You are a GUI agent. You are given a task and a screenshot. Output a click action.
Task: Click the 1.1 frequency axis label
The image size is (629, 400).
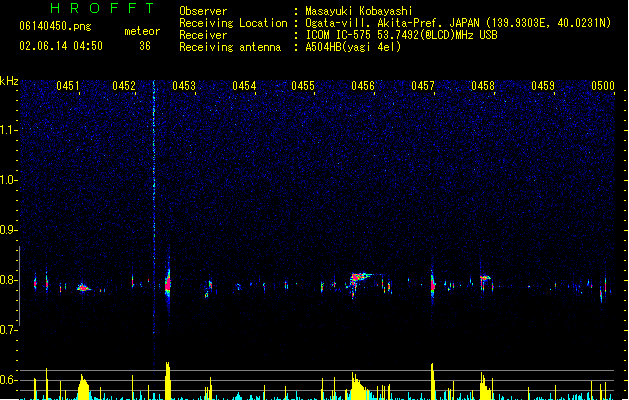click(8, 130)
